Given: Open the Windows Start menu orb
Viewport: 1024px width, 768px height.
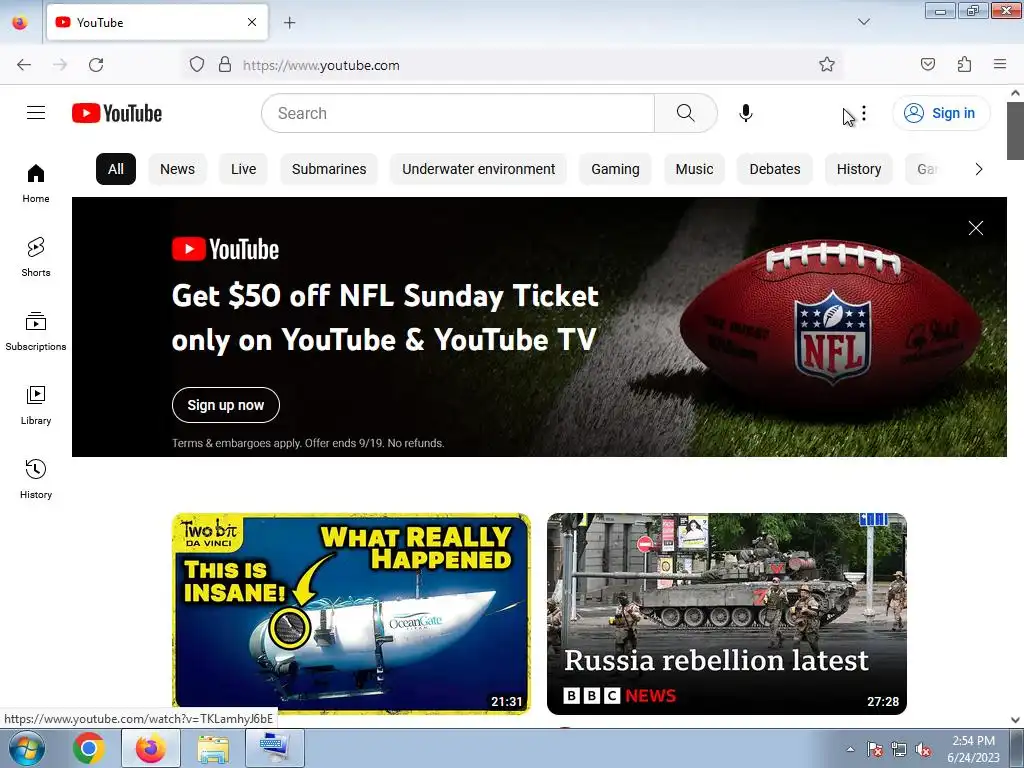Looking at the screenshot, I should (x=27, y=748).
